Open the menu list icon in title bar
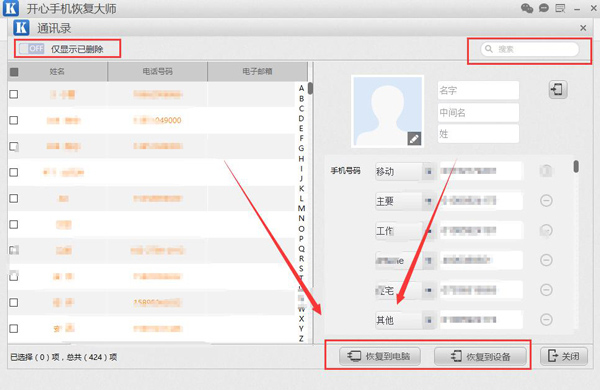Viewport: 600px width, 390px height. pyautogui.click(x=560, y=8)
